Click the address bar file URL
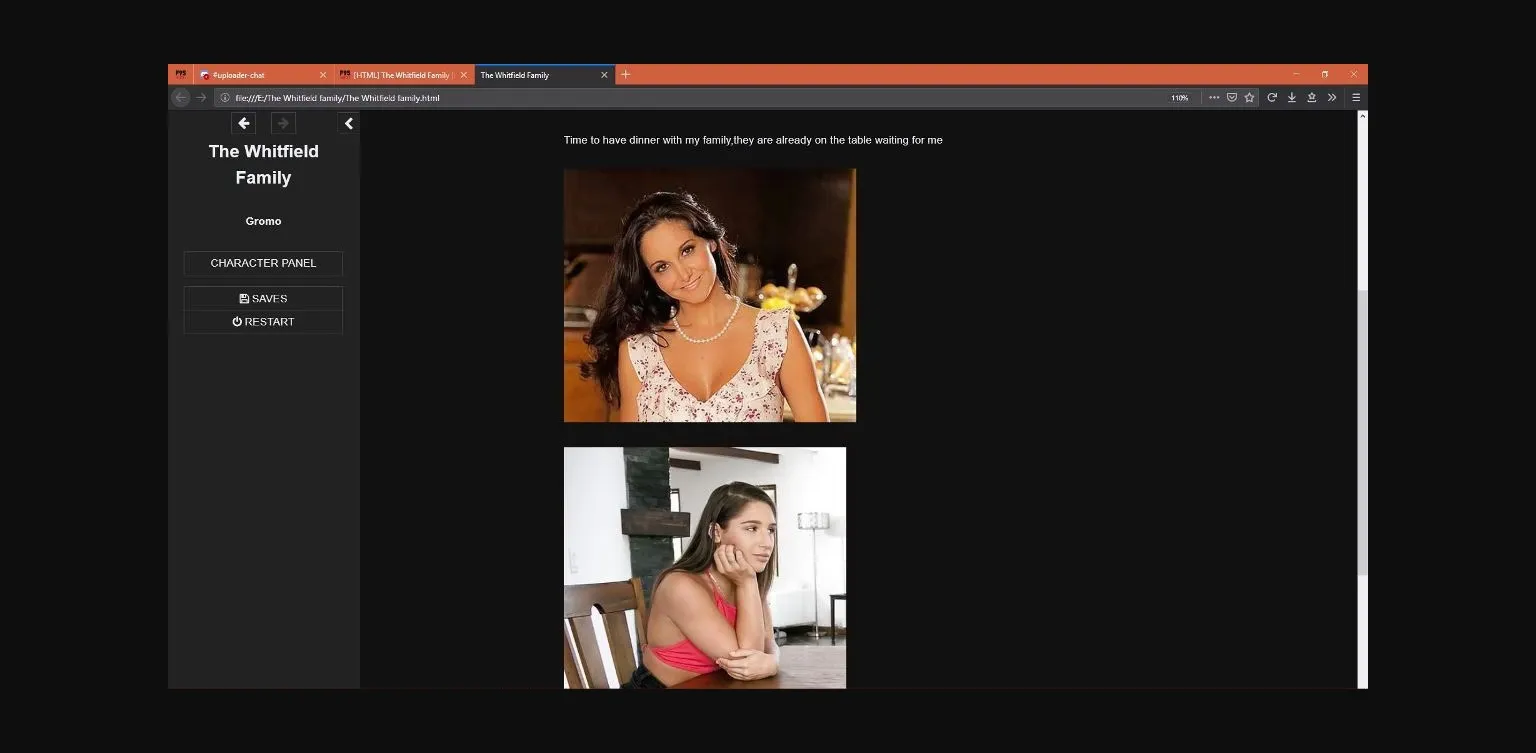The image size is (1536, 753). (340, 97)
